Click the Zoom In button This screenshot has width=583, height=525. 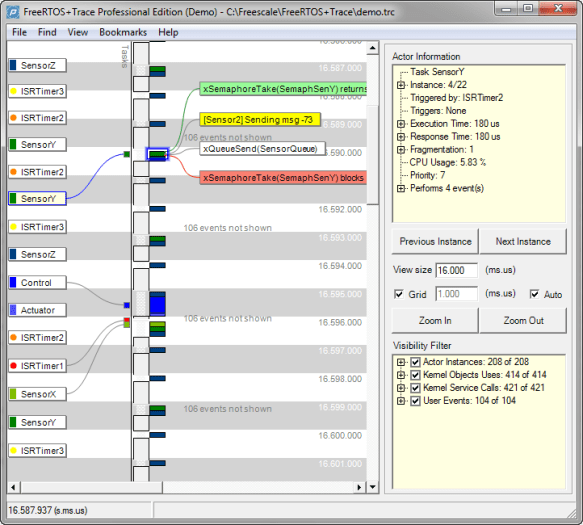point(435,321)
